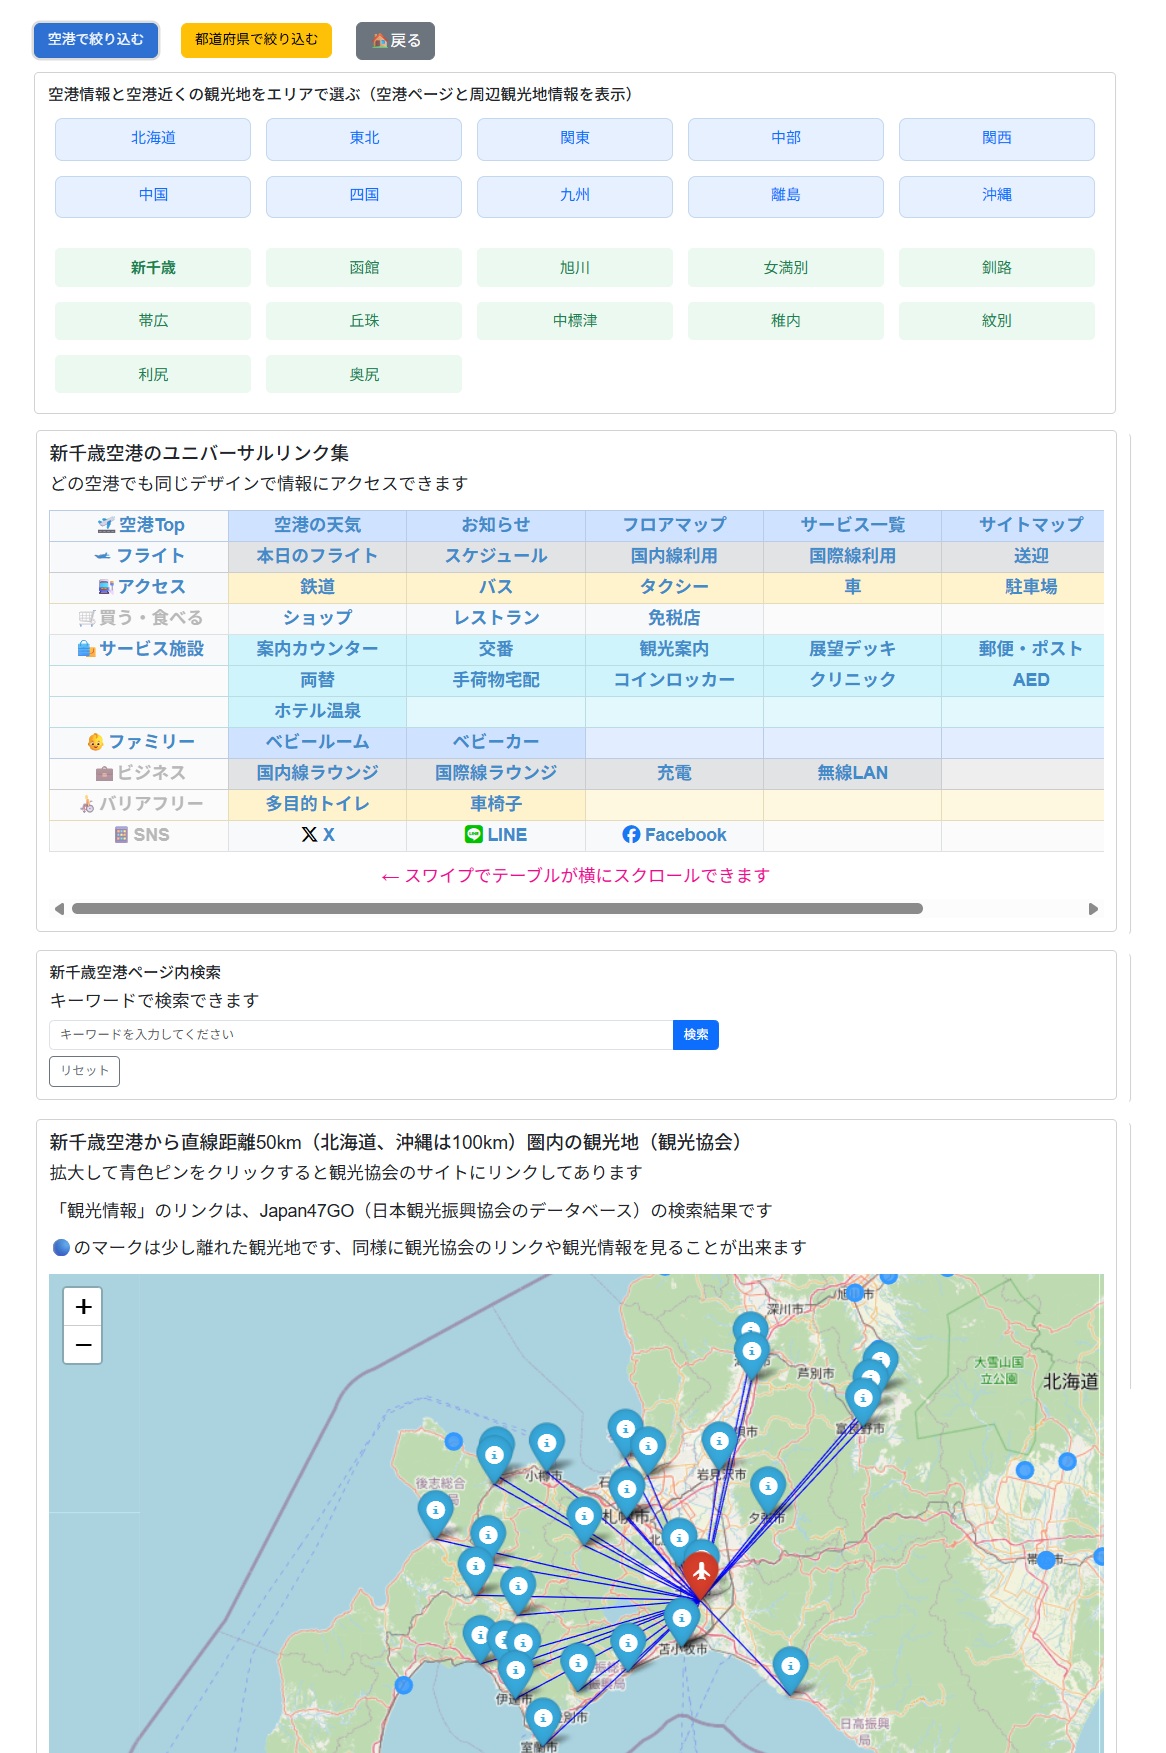Click the ファミリー row header
The height and width of the screenshot is (1753, 1166).
[140, 742]
